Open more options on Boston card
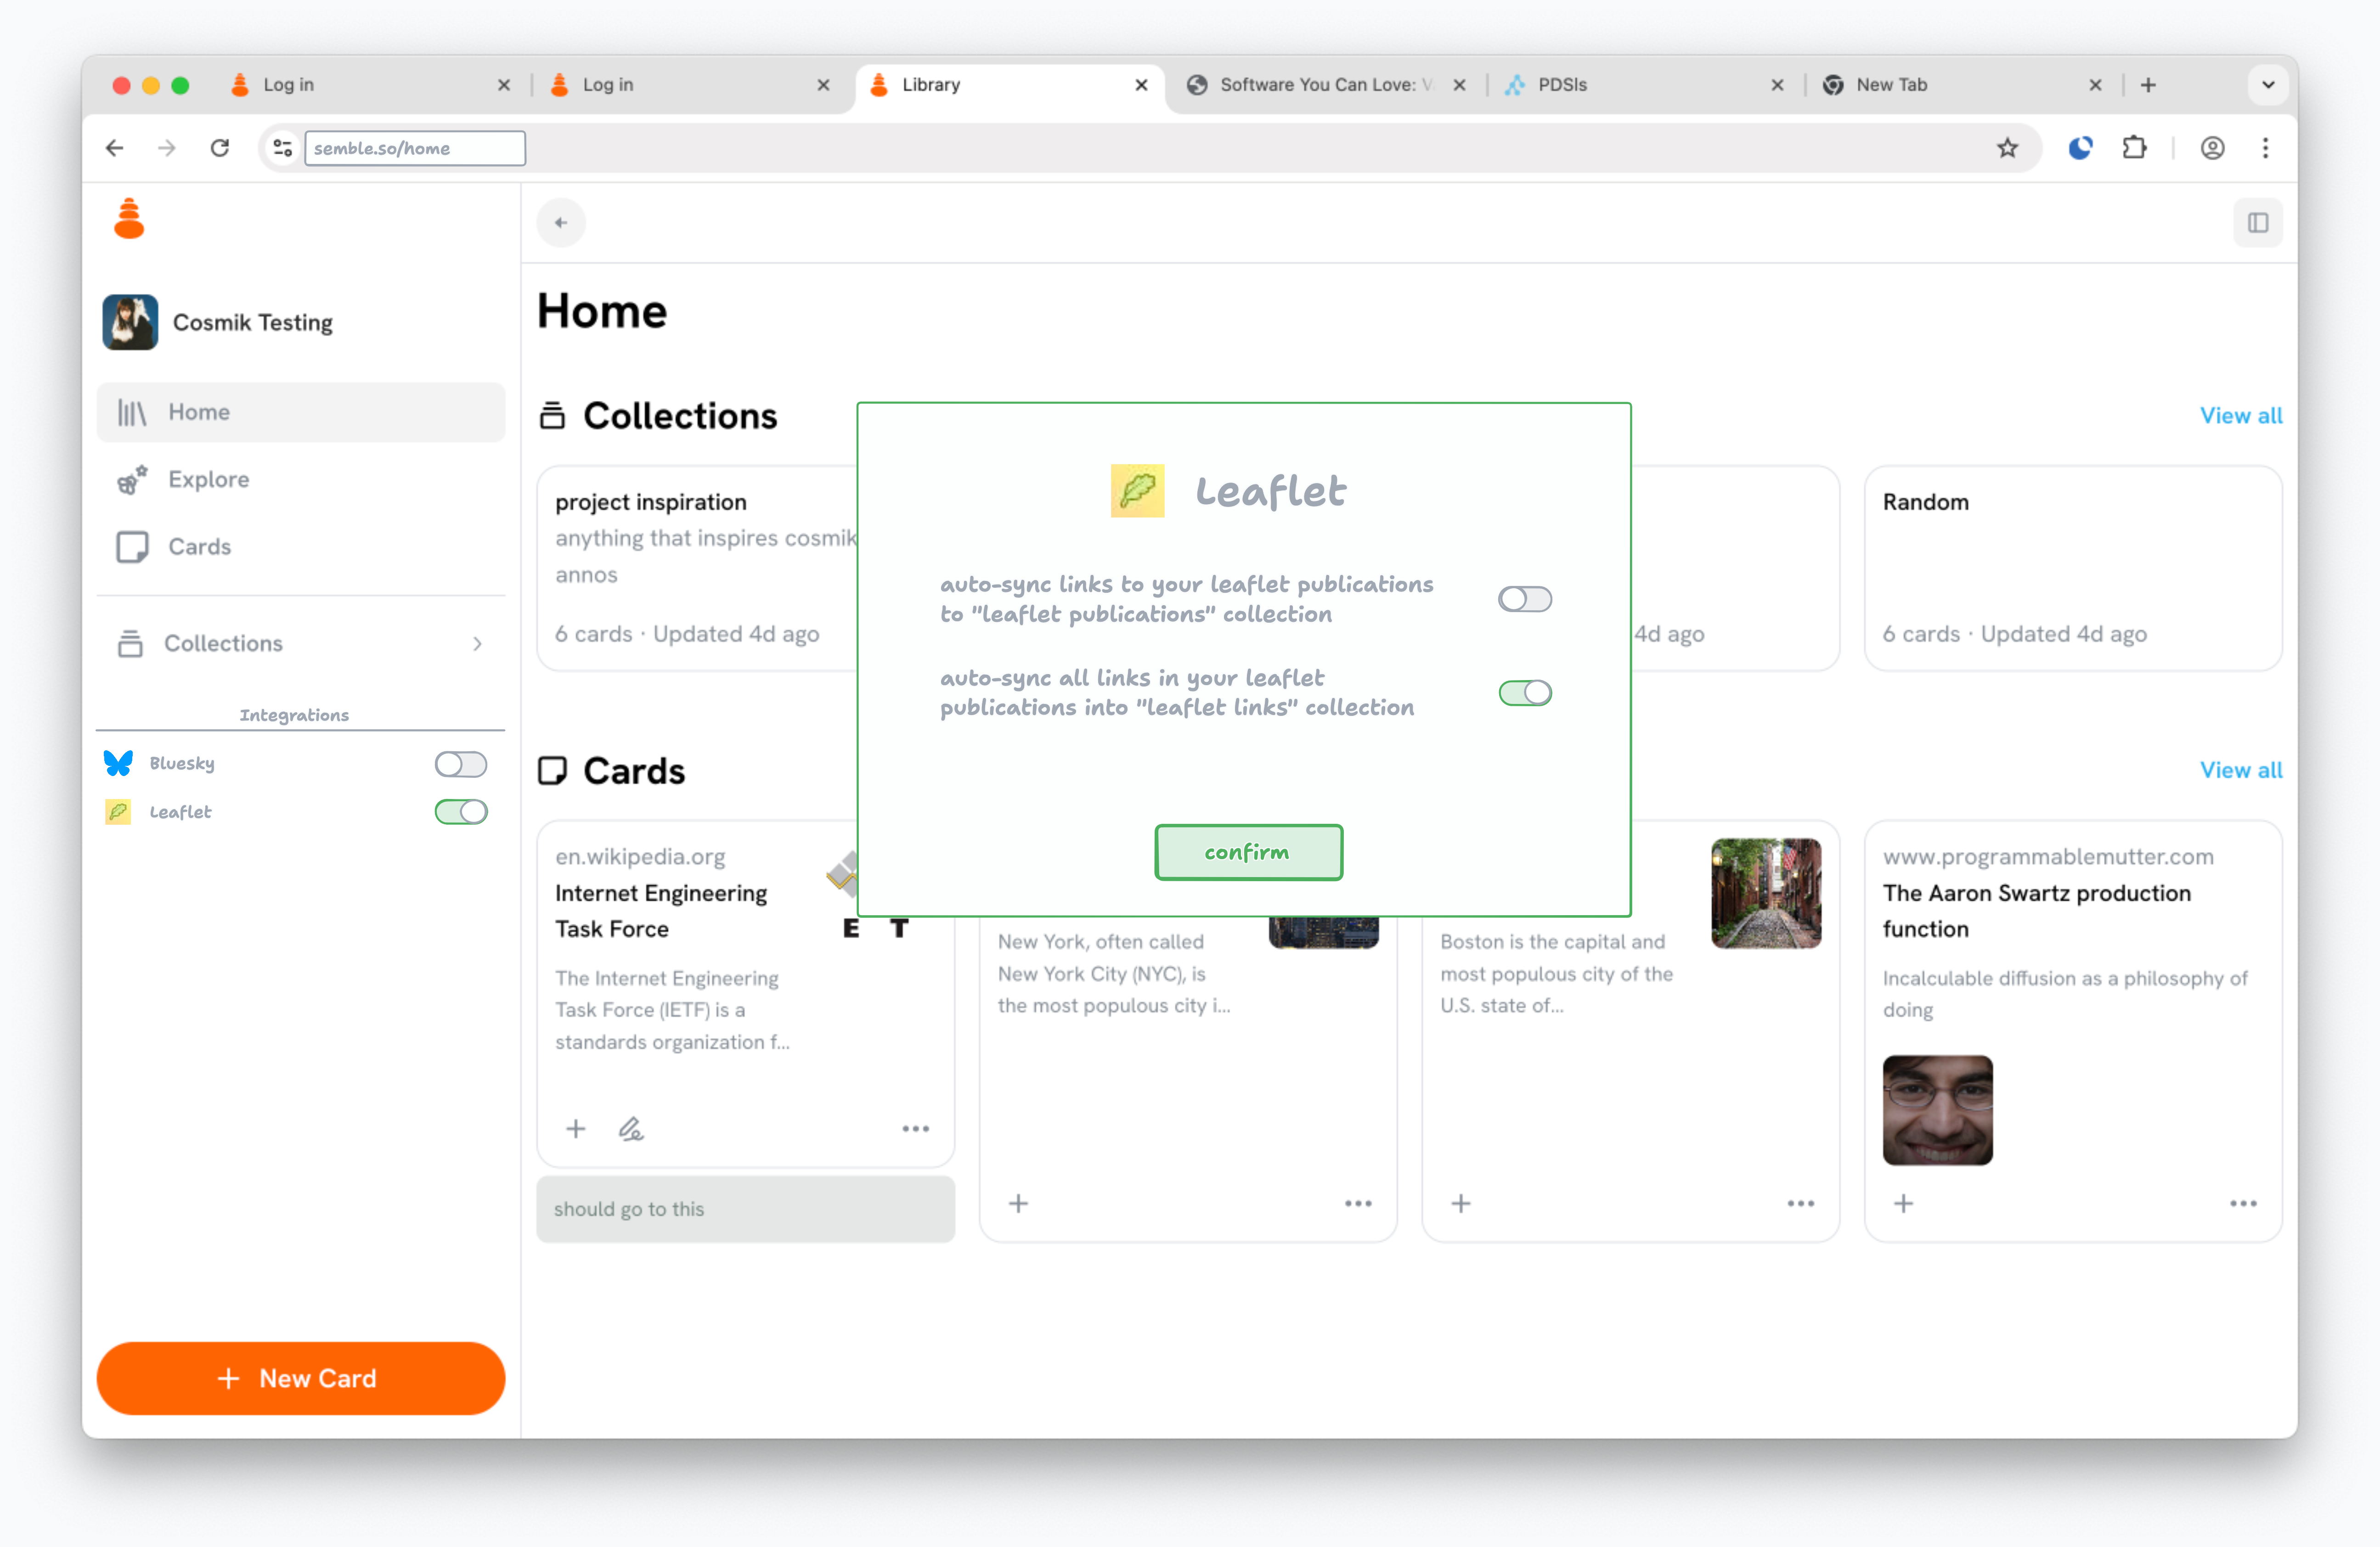 click(x=1800, y=1203)
